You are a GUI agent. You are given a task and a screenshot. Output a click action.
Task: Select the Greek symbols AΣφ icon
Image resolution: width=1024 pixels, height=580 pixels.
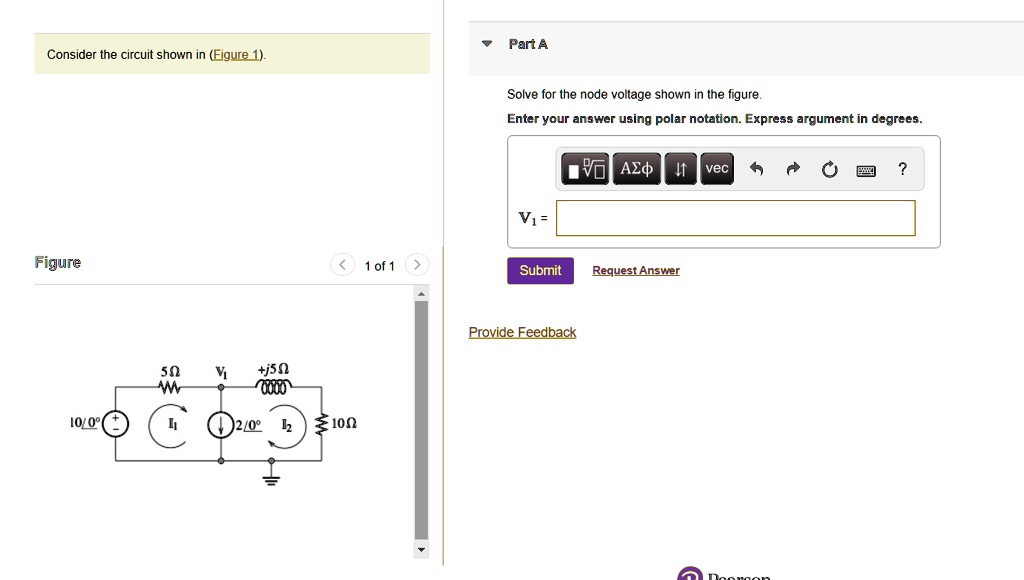(636, 168)
